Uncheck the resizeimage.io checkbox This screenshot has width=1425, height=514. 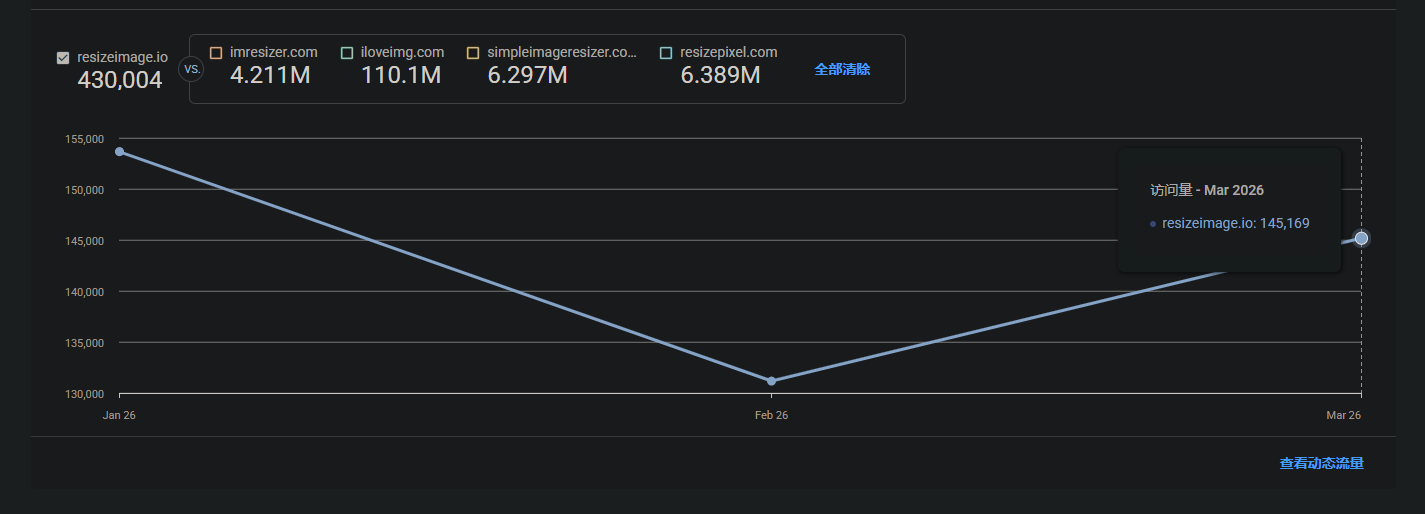click(x=63, y=58)
